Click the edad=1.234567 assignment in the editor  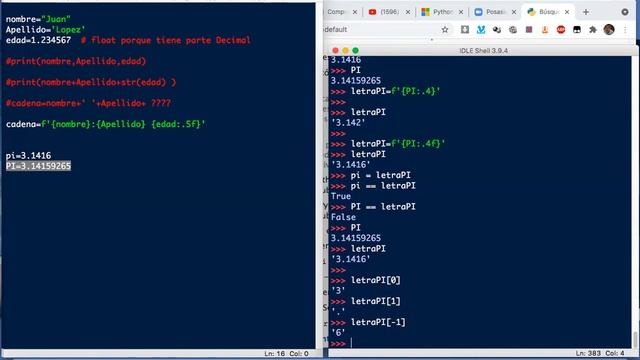click(38, 40)
